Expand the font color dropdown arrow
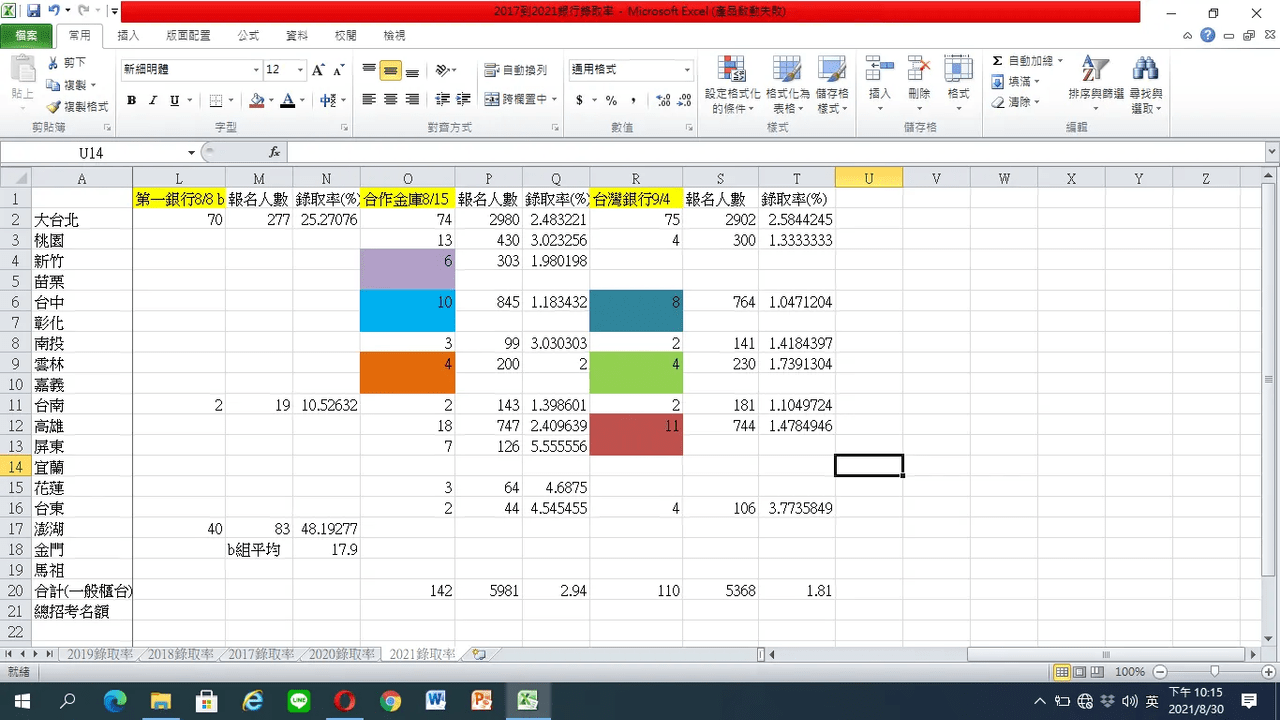The width and height of the screenshot is (1280, 720). (301, 100)
